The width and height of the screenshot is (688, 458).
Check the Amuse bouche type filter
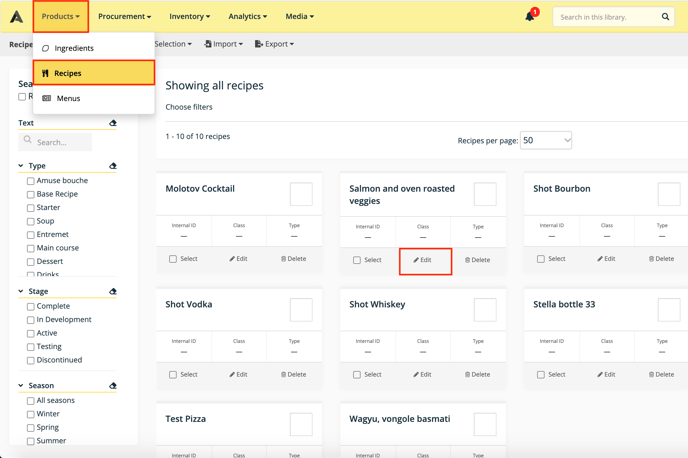(30, 181)
